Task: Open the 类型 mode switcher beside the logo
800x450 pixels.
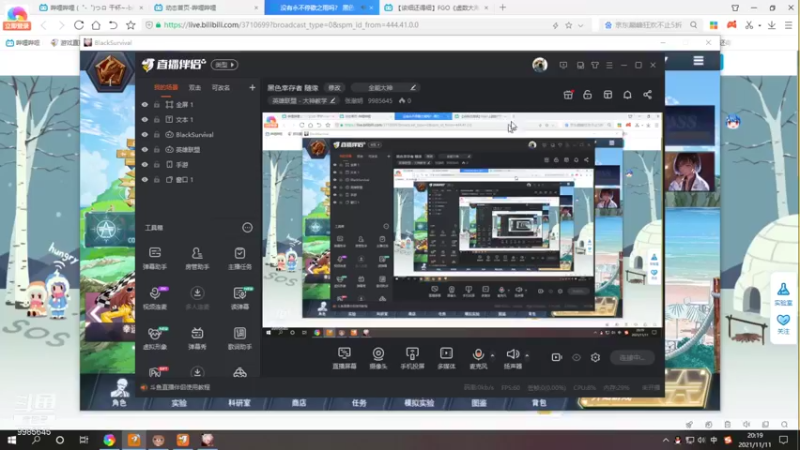Action: [224, 65]
